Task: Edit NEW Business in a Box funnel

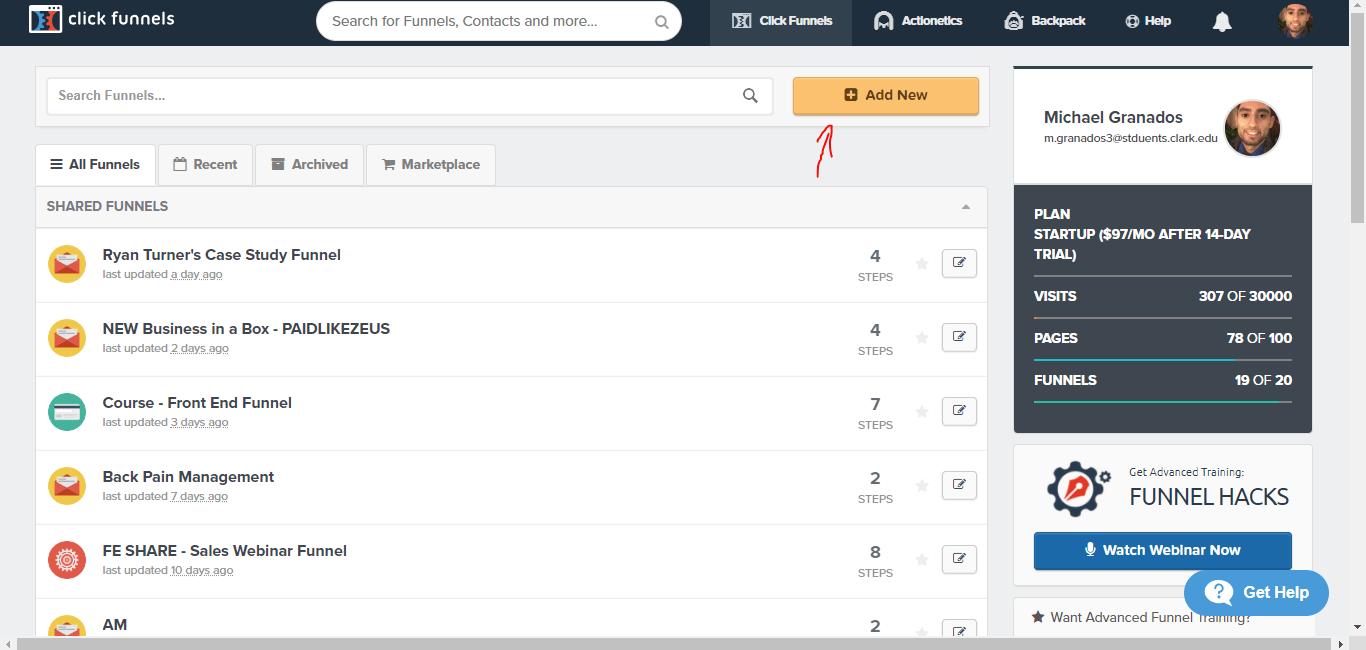Action: pos(959,337)
